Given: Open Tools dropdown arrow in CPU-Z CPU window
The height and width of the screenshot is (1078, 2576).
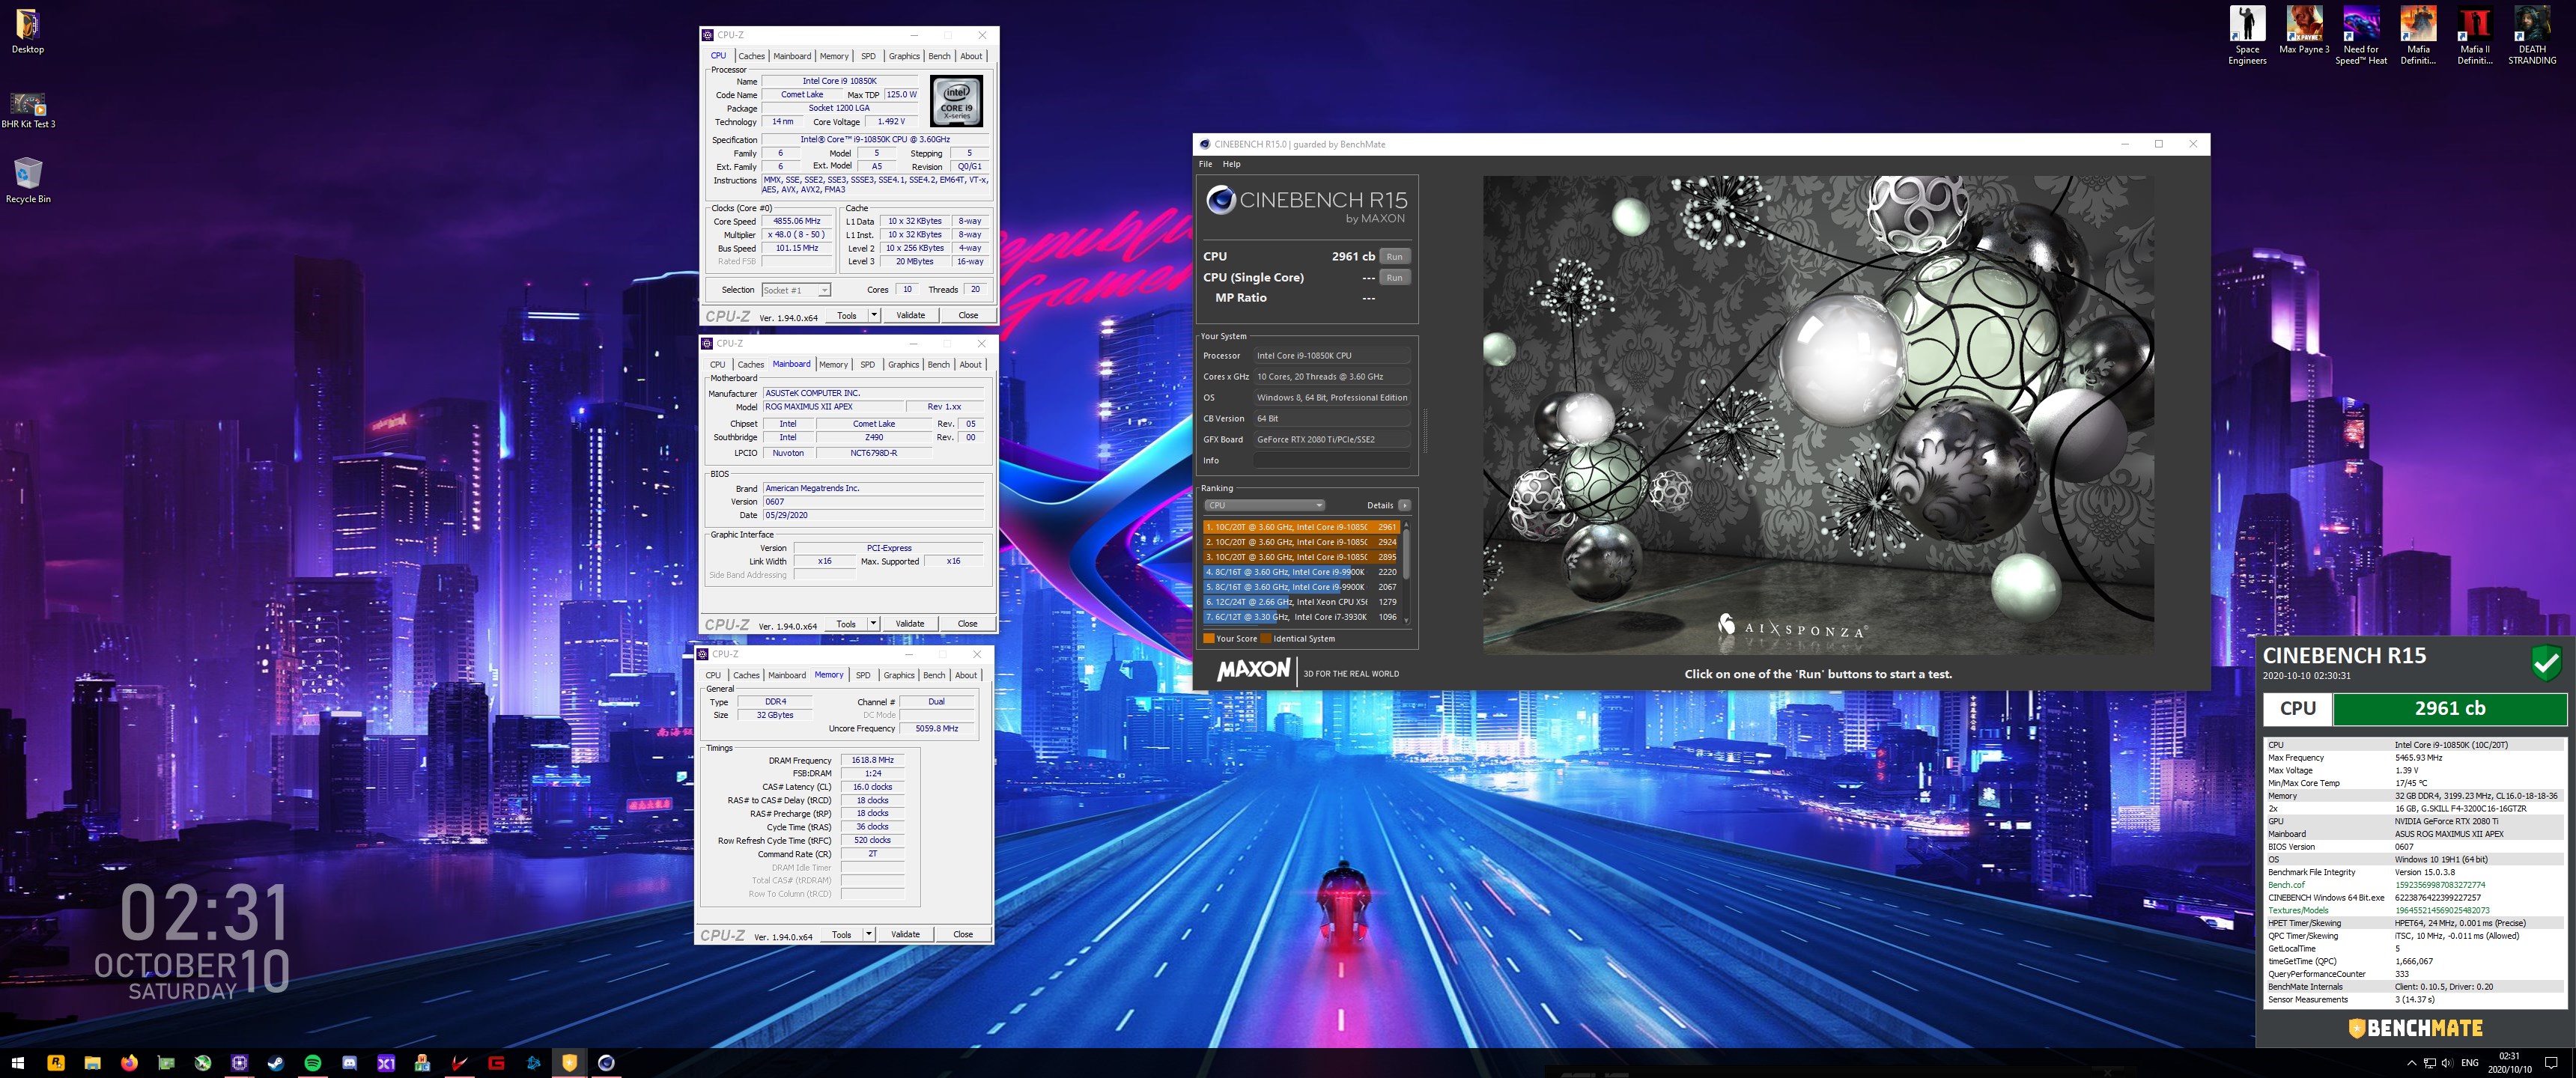Looking at the screenshot, I should click(874, 315).
